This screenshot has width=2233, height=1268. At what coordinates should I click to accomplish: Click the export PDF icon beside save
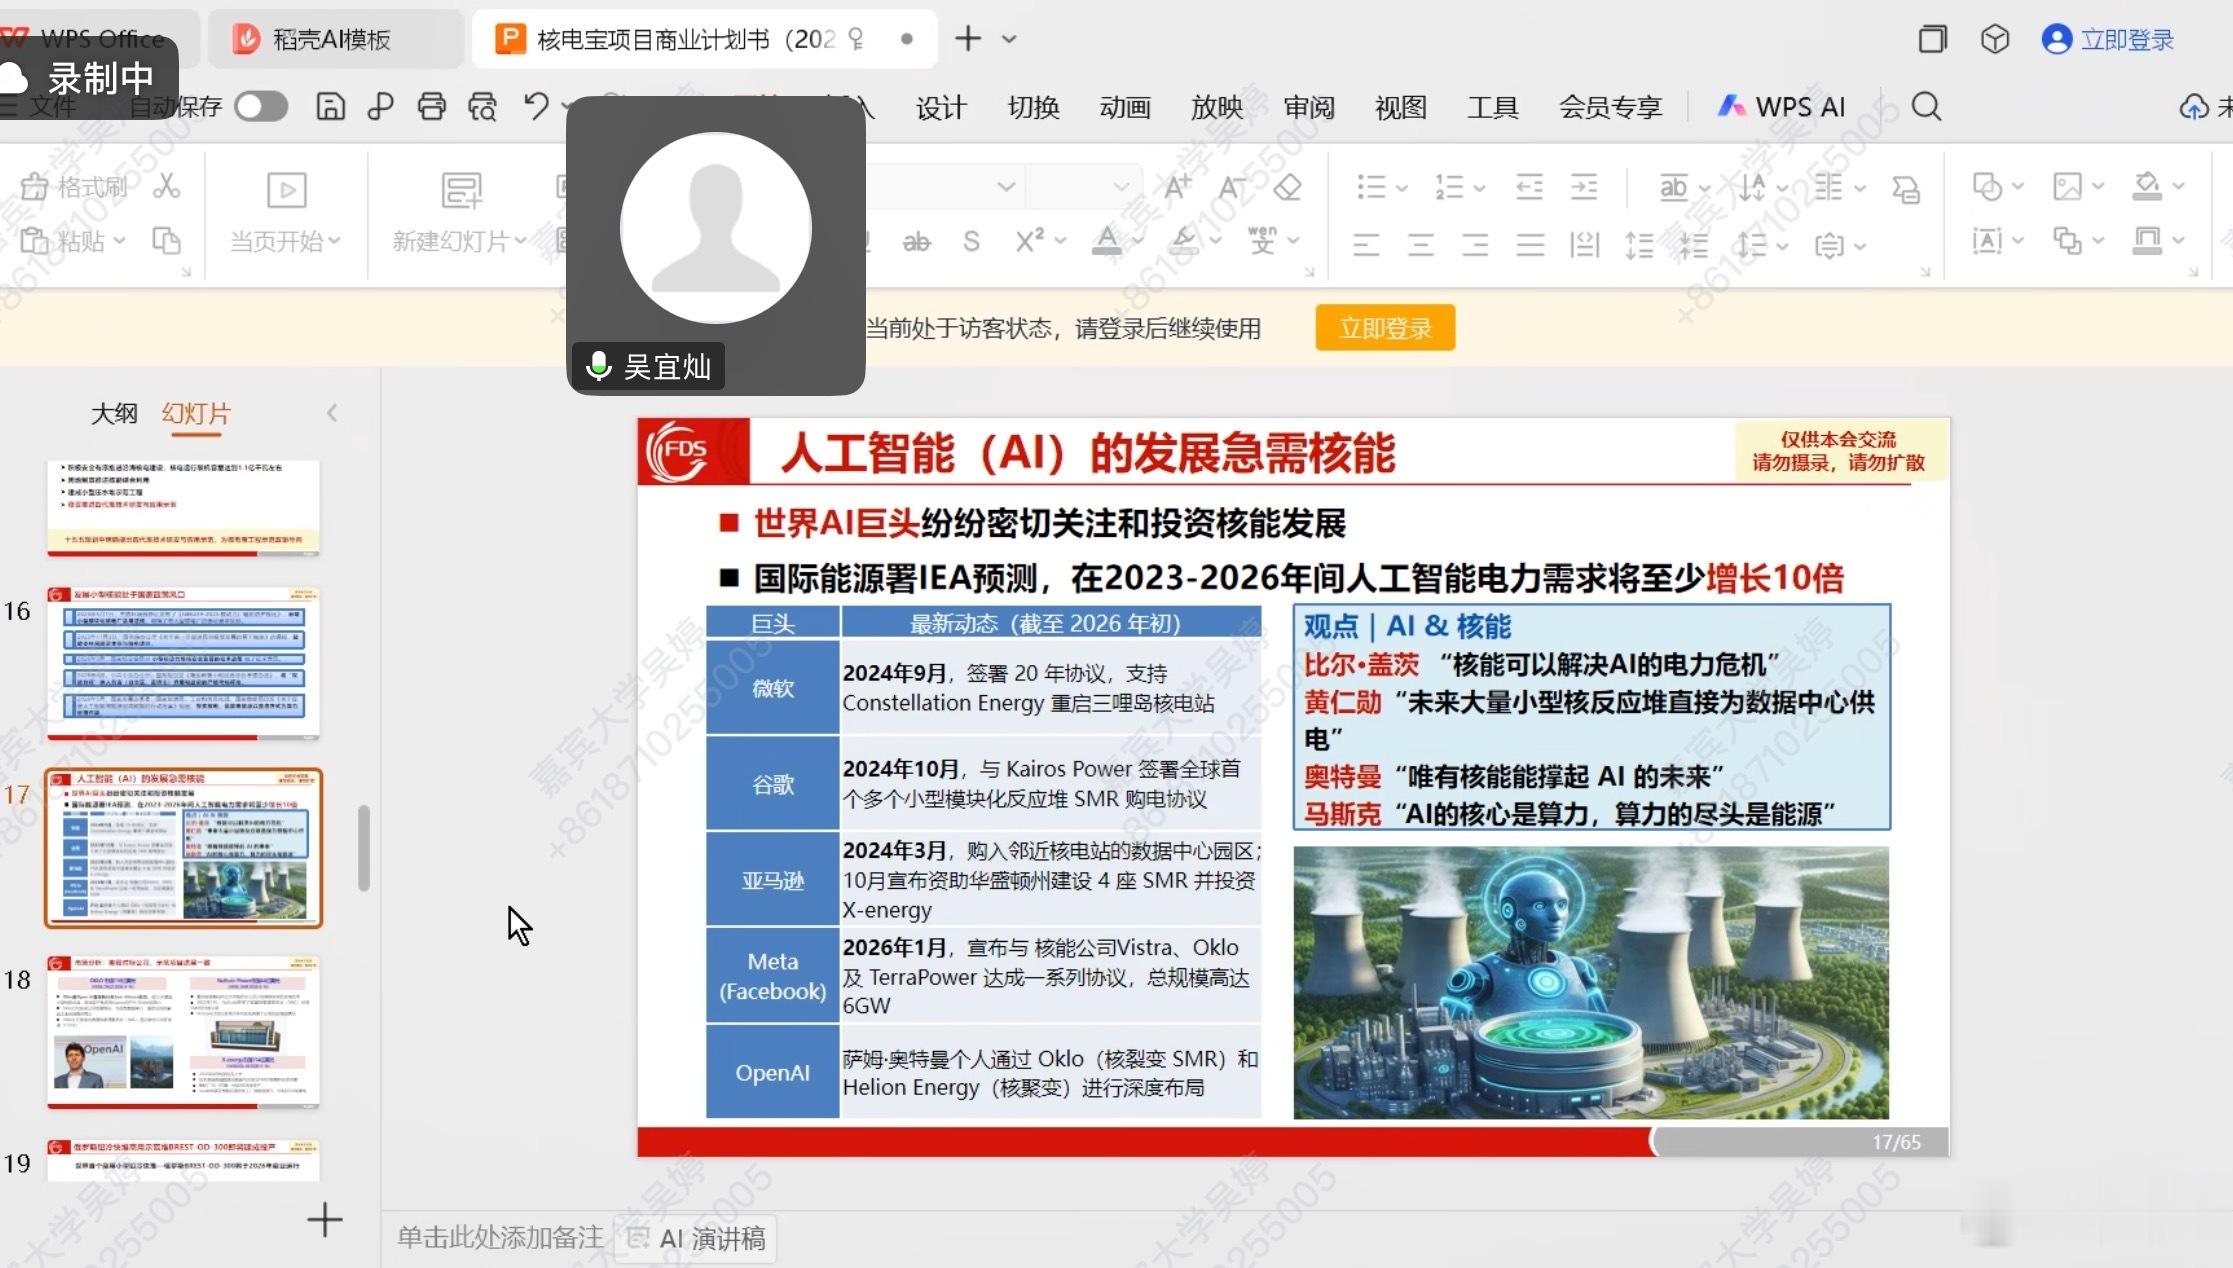(380, 106)
